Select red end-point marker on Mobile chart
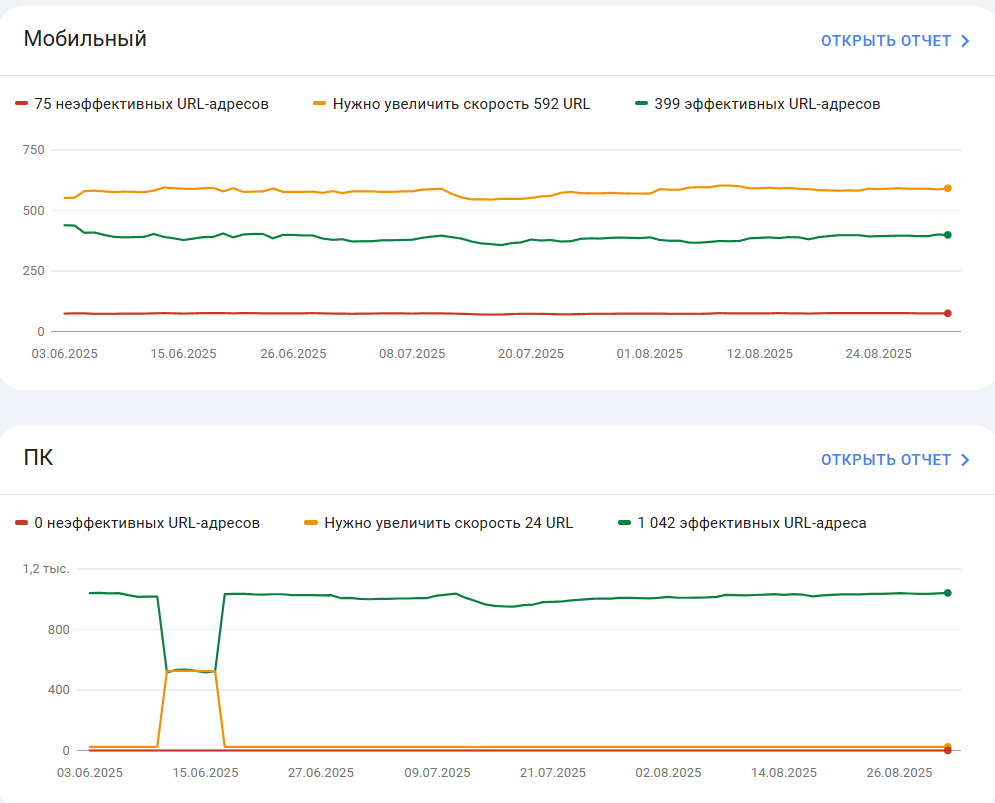This screenshot has height=803, width=995. point(947,313)
